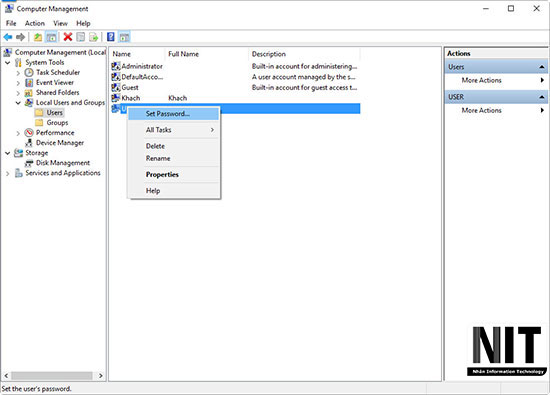
Task: Select Computer Management (Local) root node
Action: 60,52
